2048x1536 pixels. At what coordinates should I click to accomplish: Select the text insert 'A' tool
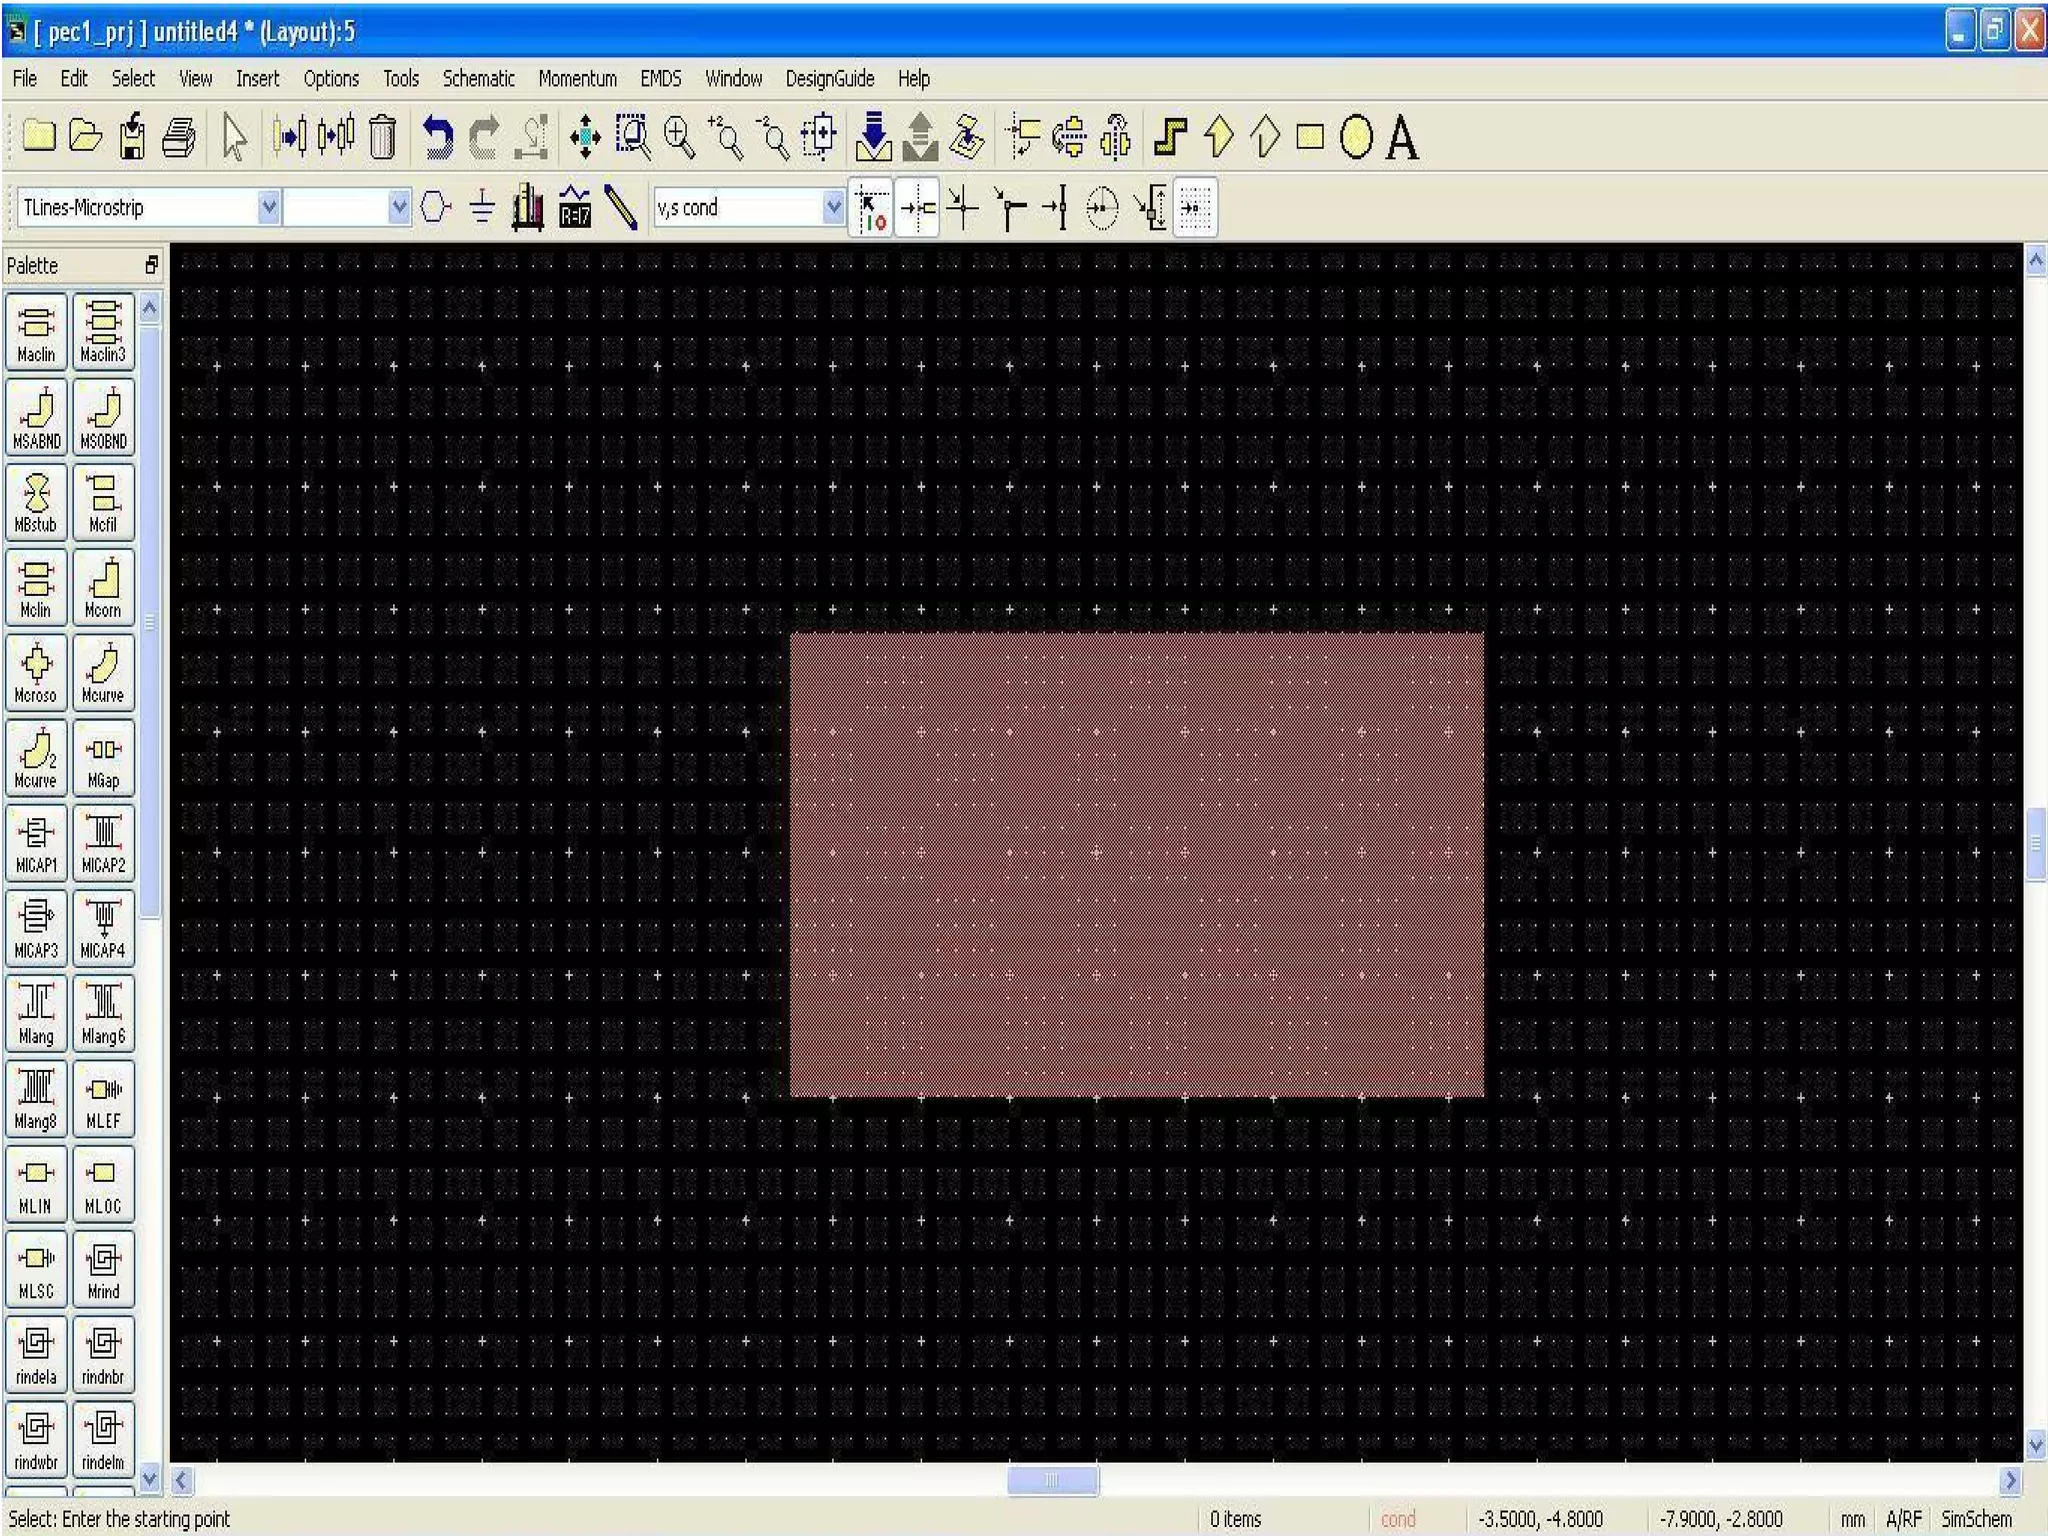[1402, 137]
